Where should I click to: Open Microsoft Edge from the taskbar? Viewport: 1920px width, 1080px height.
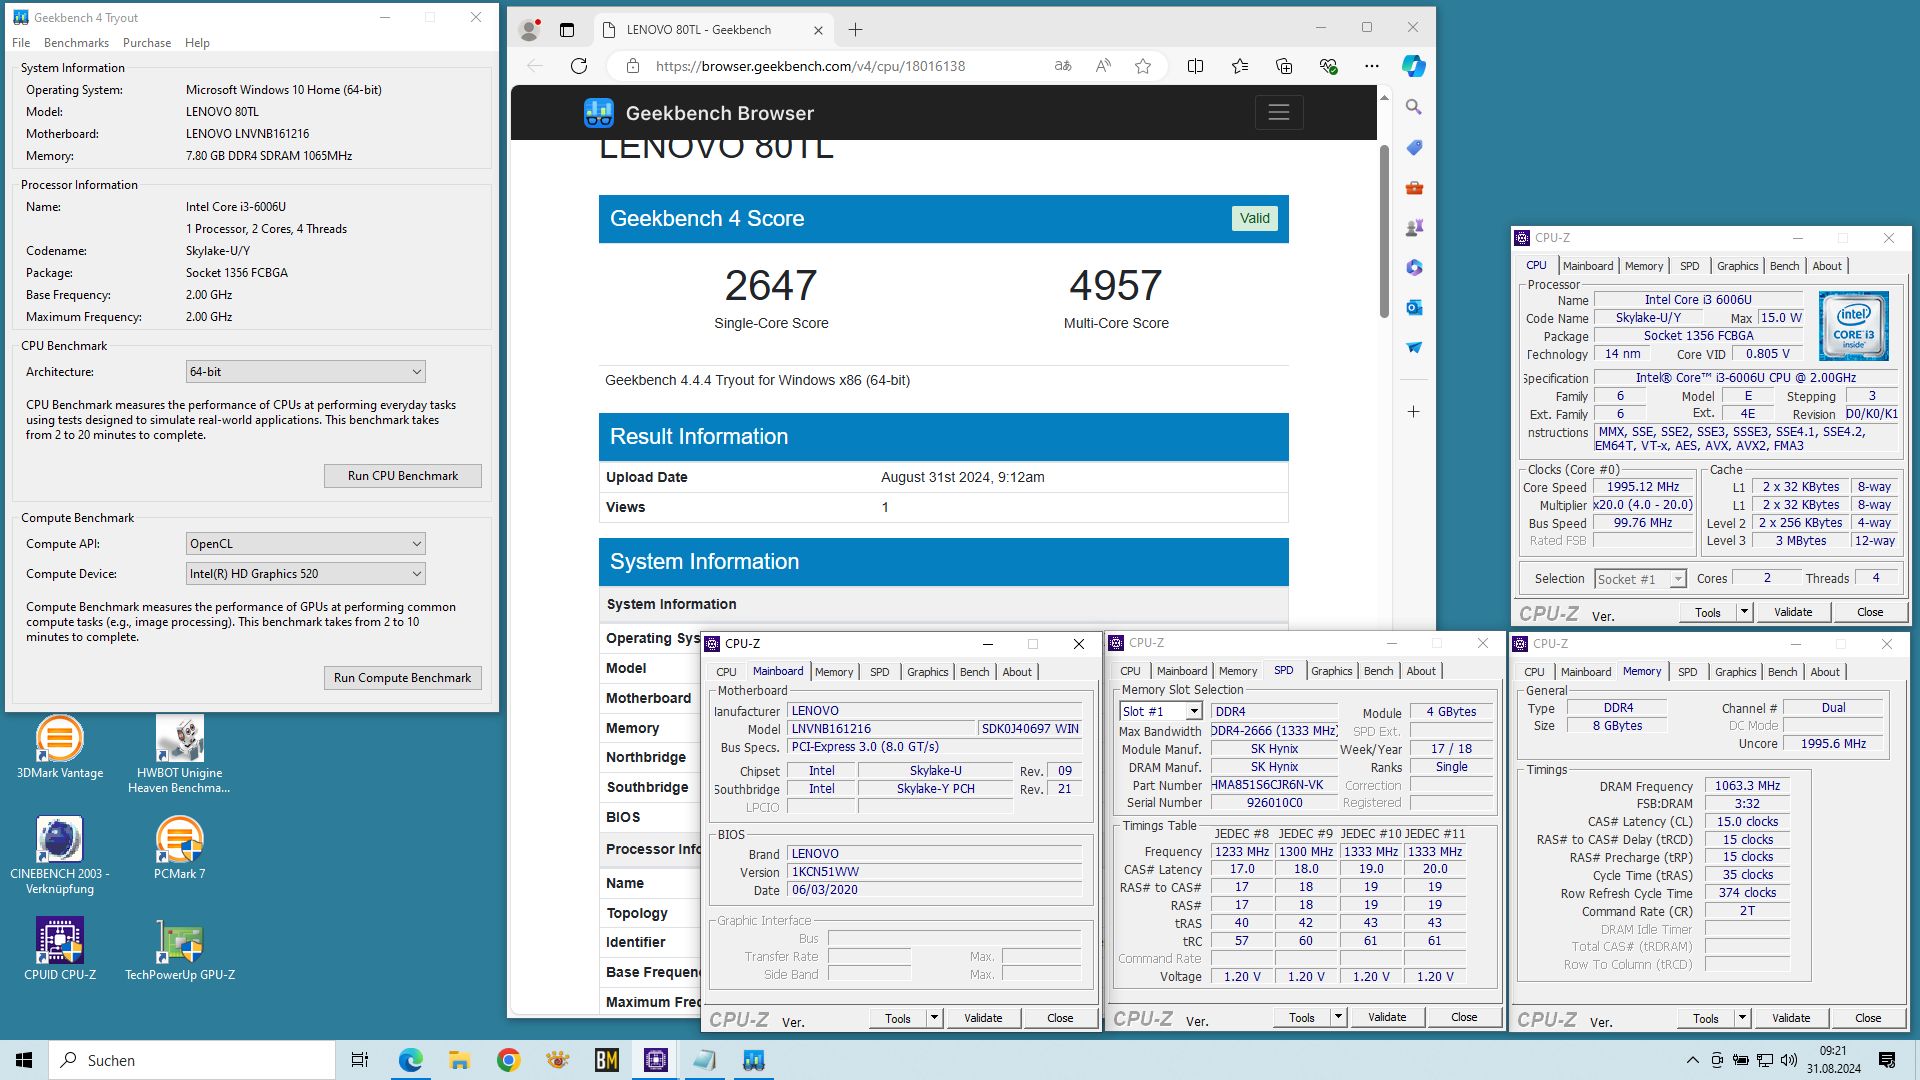[411, 1060]
